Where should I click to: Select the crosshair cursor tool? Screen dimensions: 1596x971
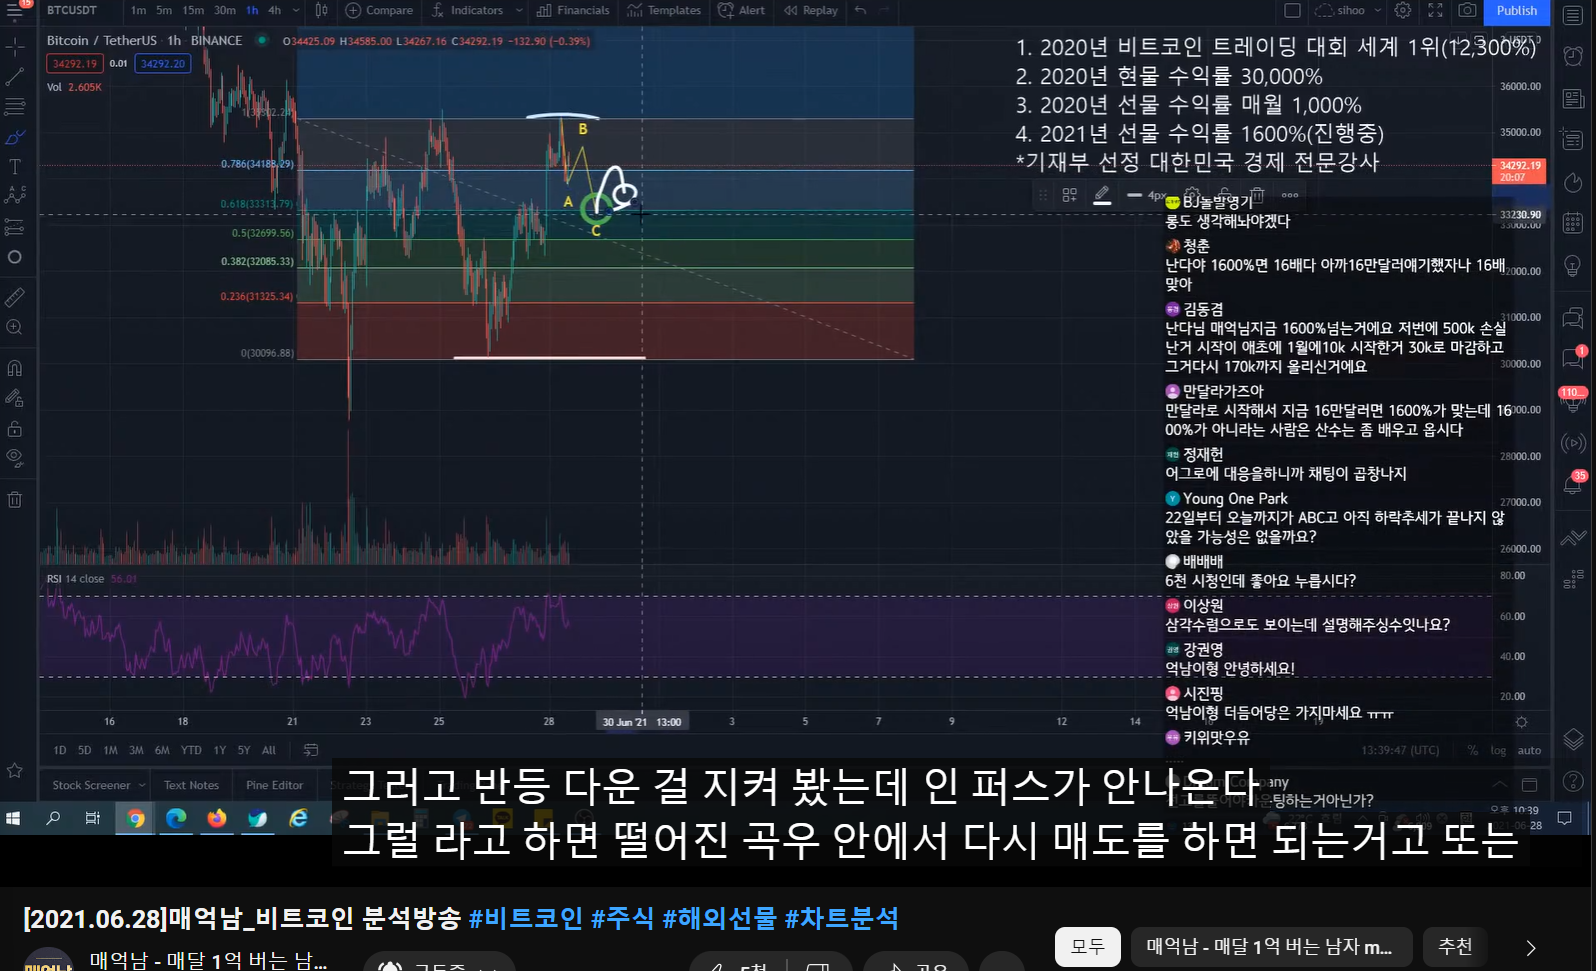coord(15,47)
